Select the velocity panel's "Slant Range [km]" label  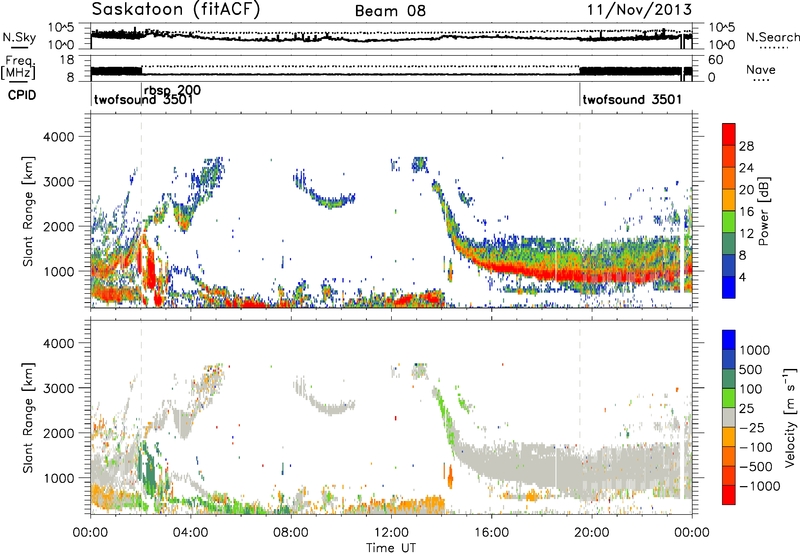[x=28, y=417]
